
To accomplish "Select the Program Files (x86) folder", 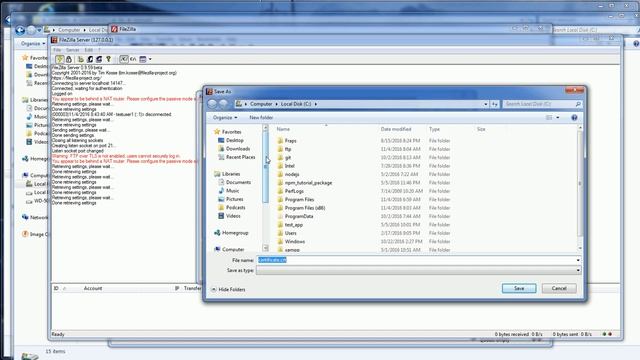I will point(305,208).
